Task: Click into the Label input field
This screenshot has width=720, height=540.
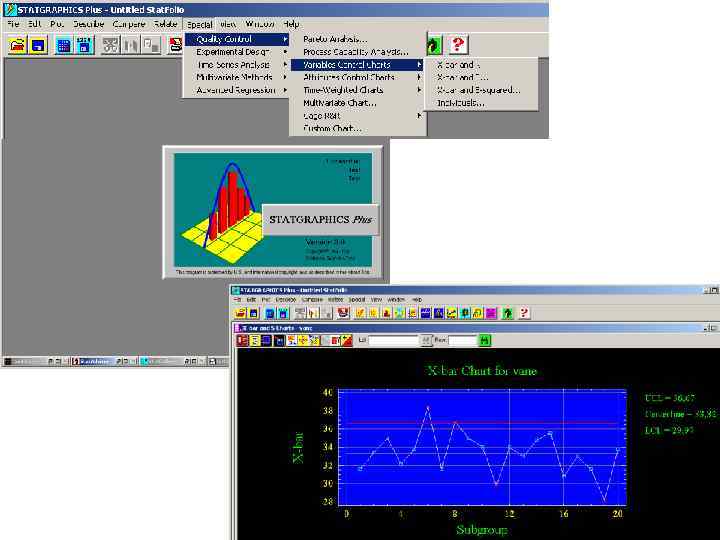Action: 393,340
